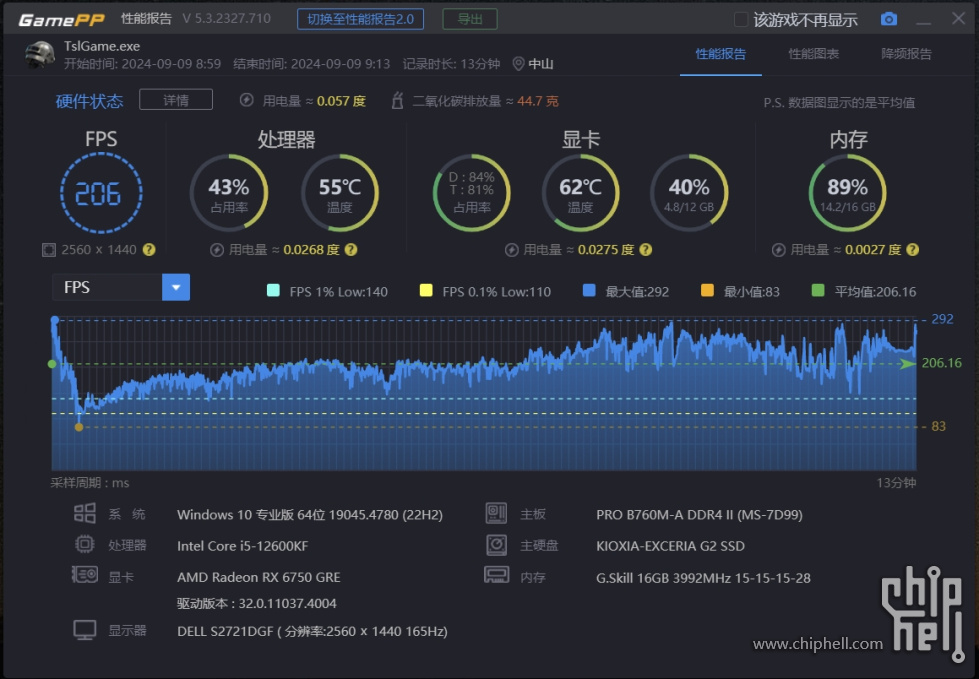Click the 292 max value axis label
The image size is (979, 679).
942,319
